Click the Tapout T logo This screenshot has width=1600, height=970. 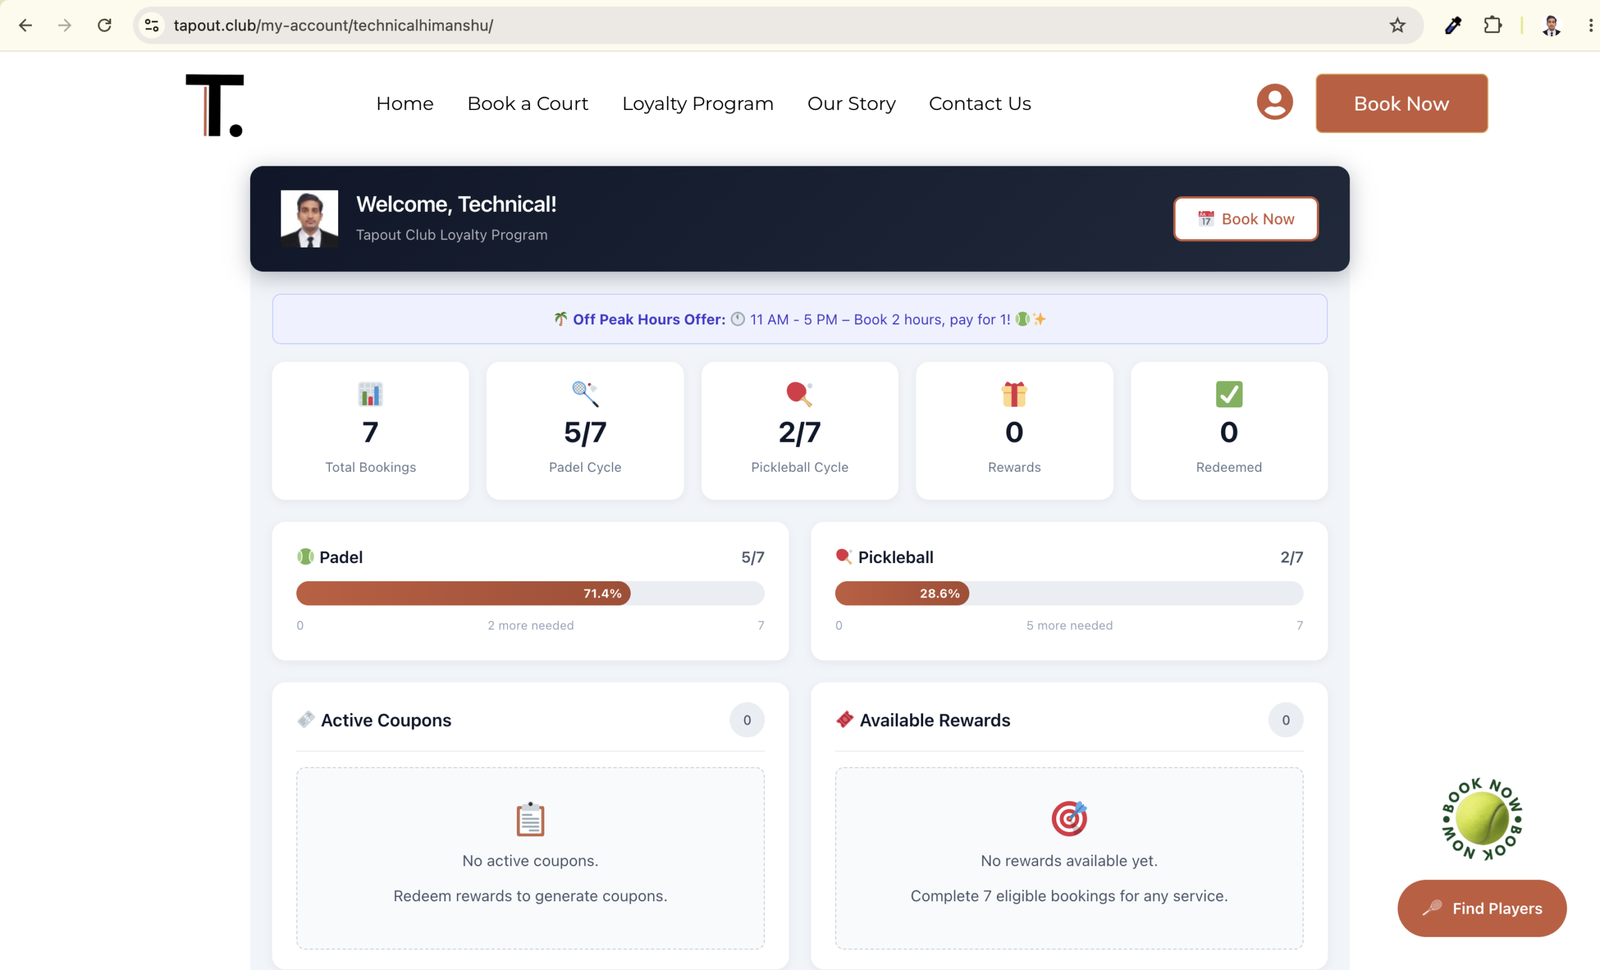click(x=214, y=105)
